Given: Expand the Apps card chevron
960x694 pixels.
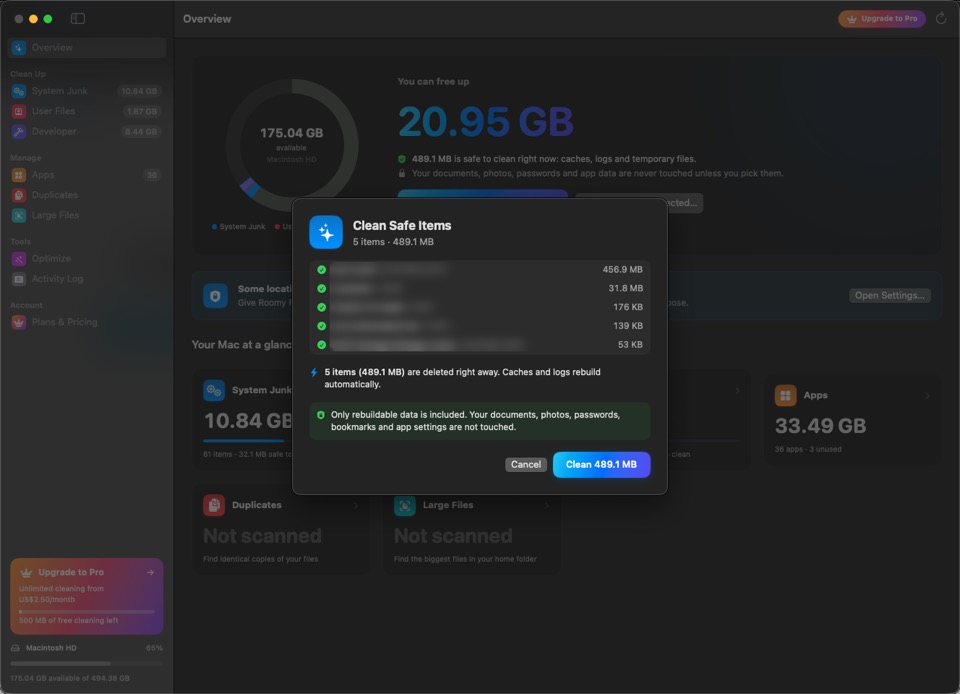Looking at the screenshot, I should [x=928, y=396].
